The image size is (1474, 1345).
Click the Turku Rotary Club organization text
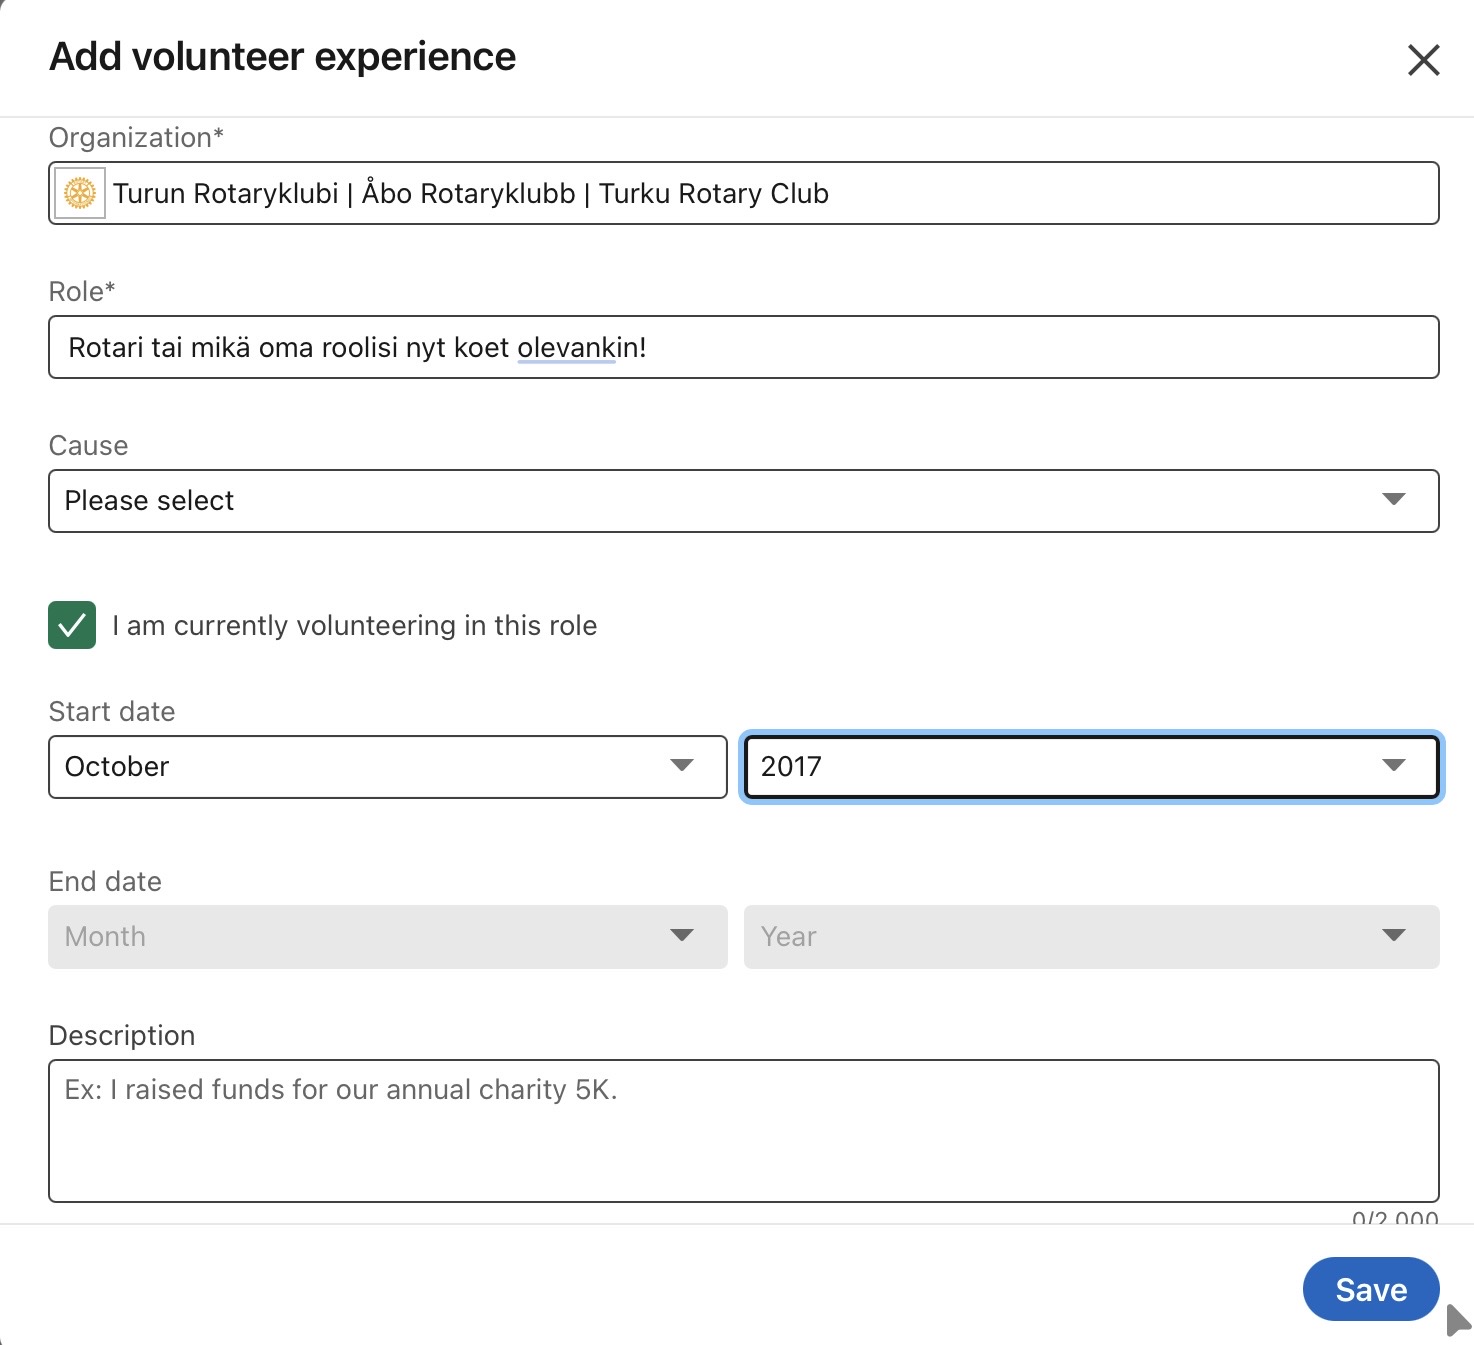[470, 193]
